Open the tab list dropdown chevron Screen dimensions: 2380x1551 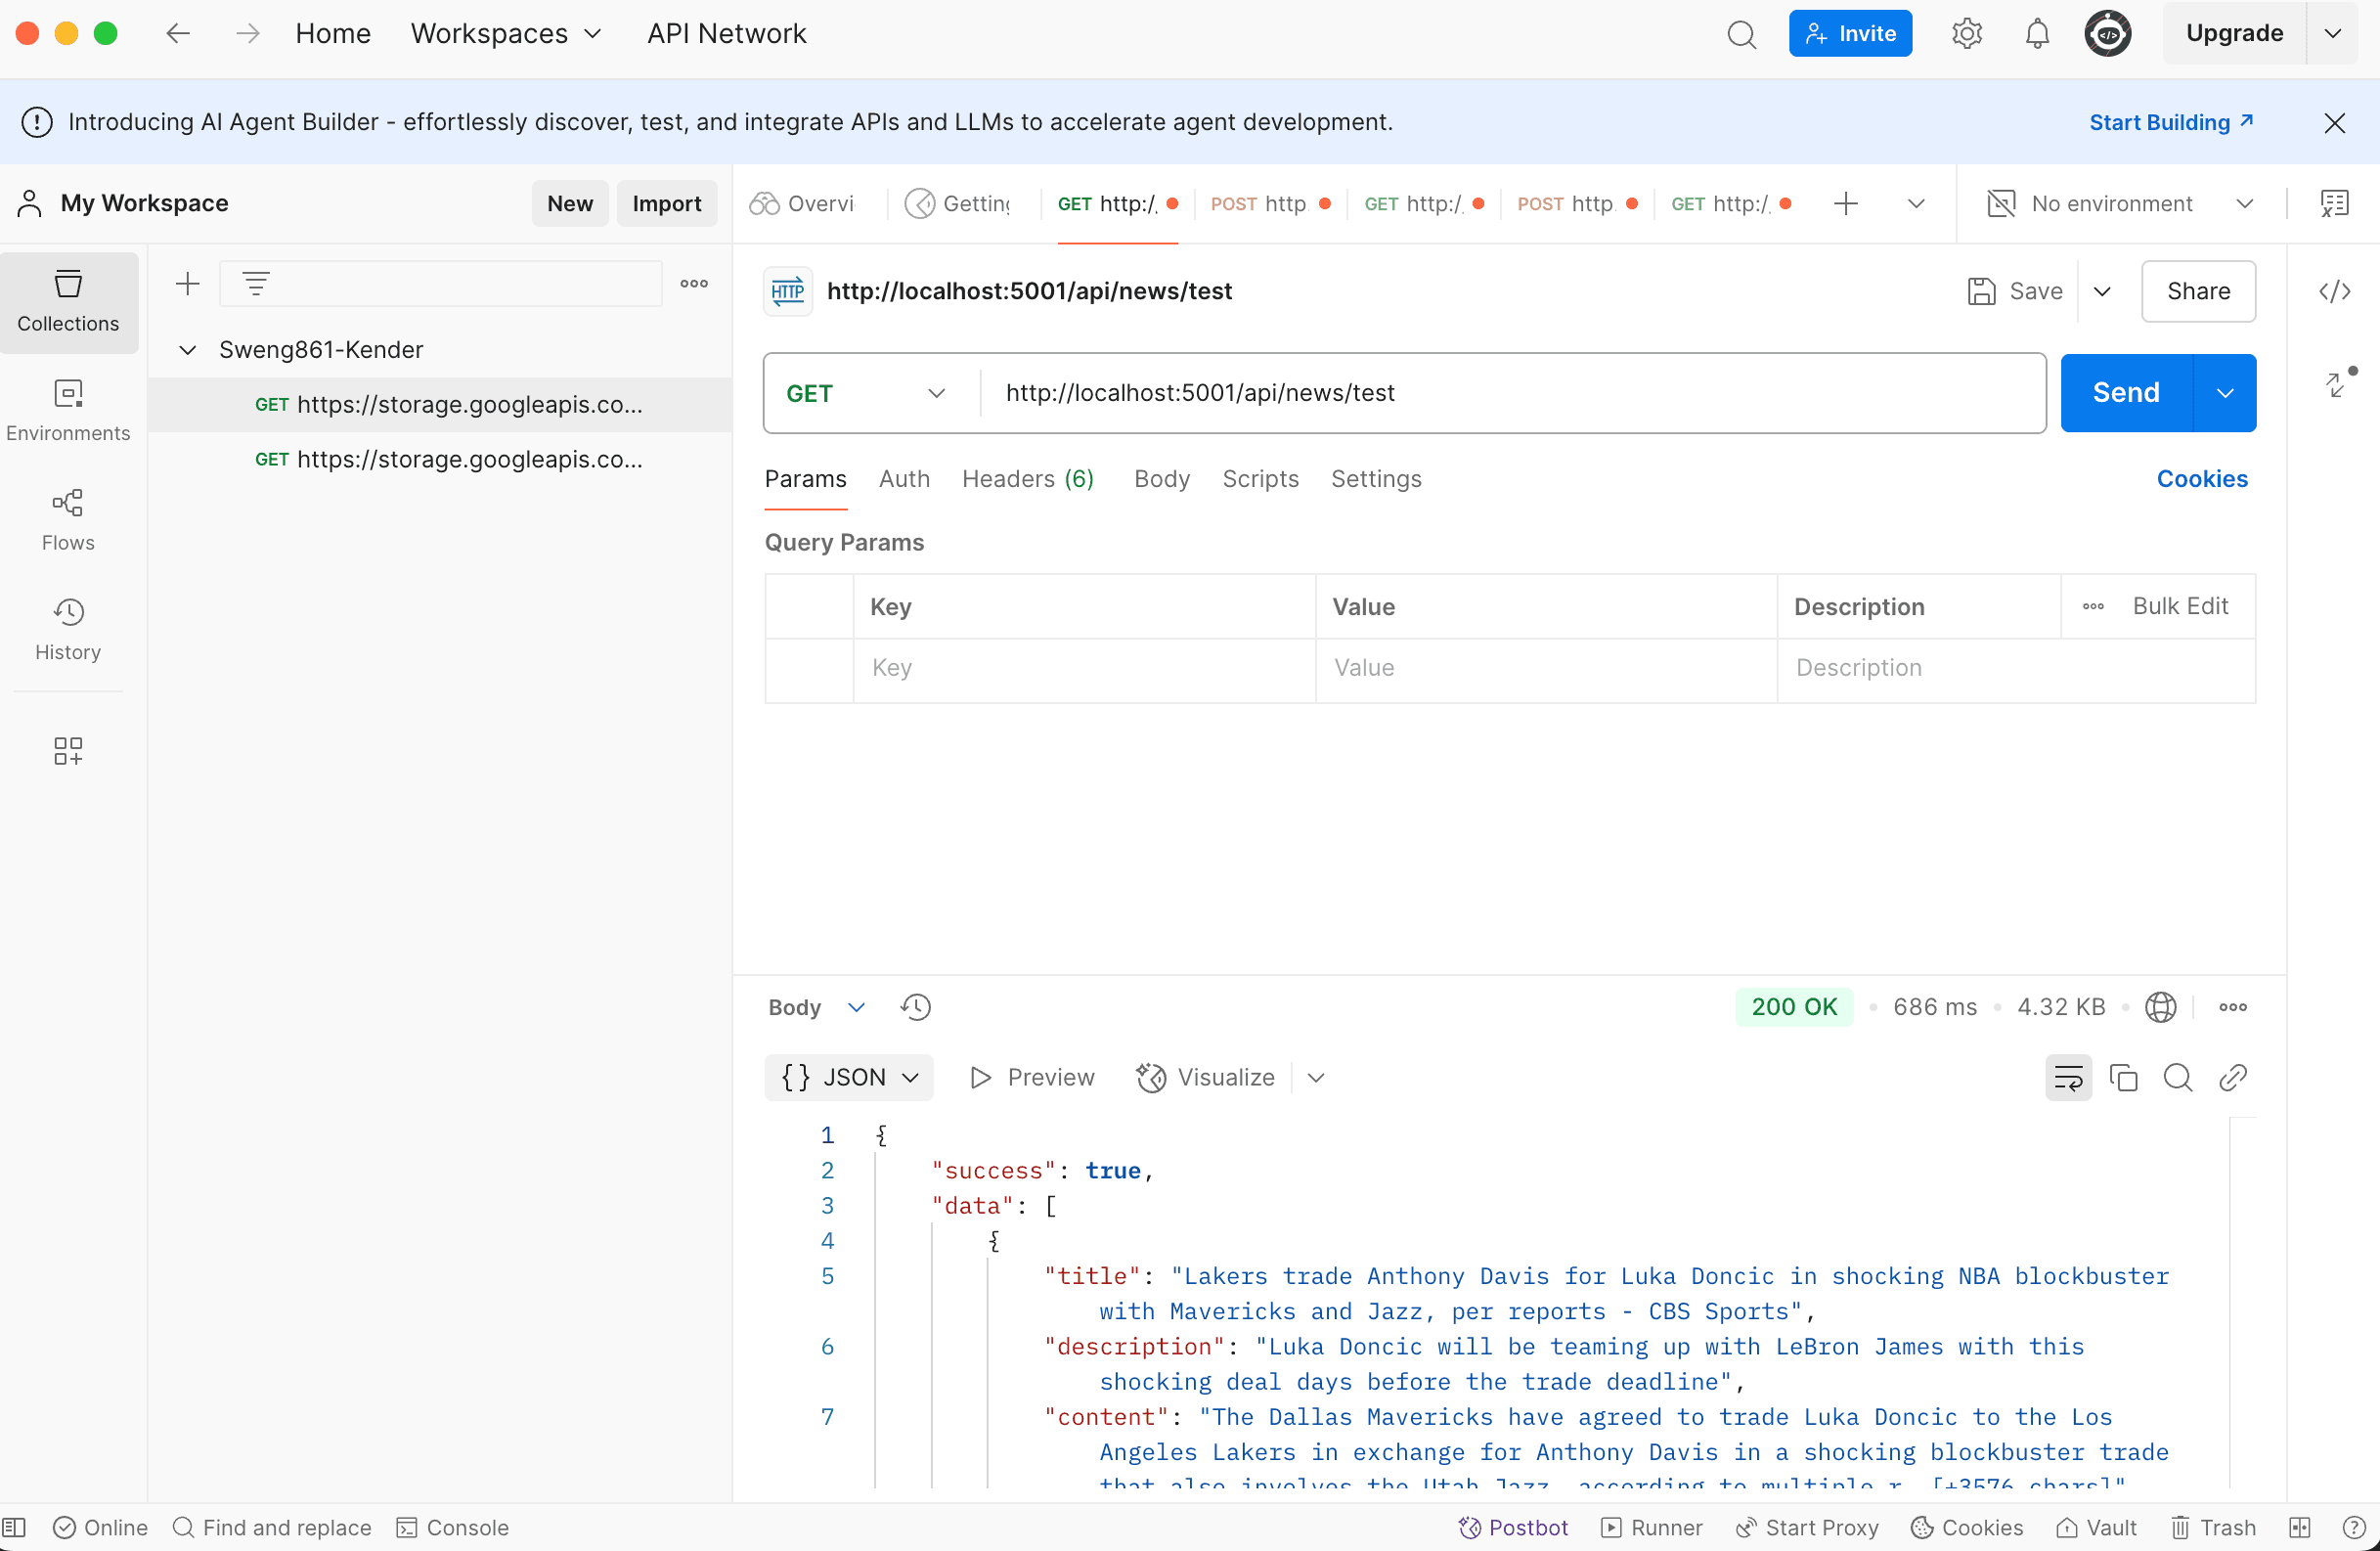pos(1916,204)
